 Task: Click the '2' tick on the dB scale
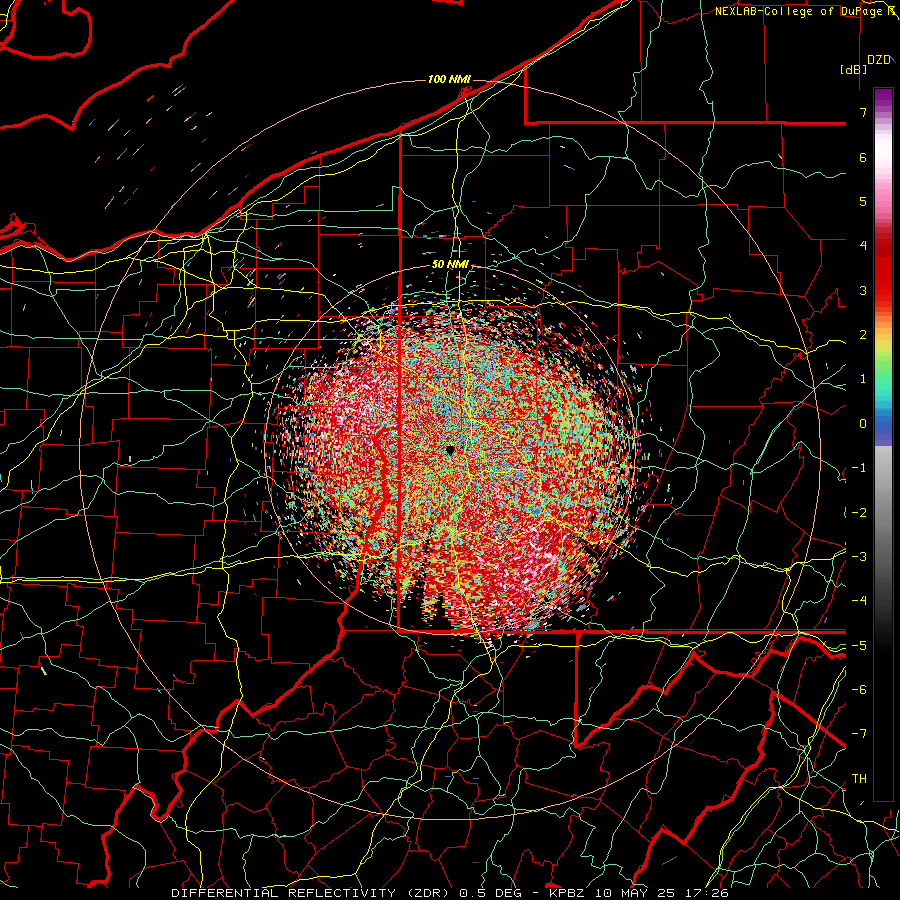(x=863, y=335)
